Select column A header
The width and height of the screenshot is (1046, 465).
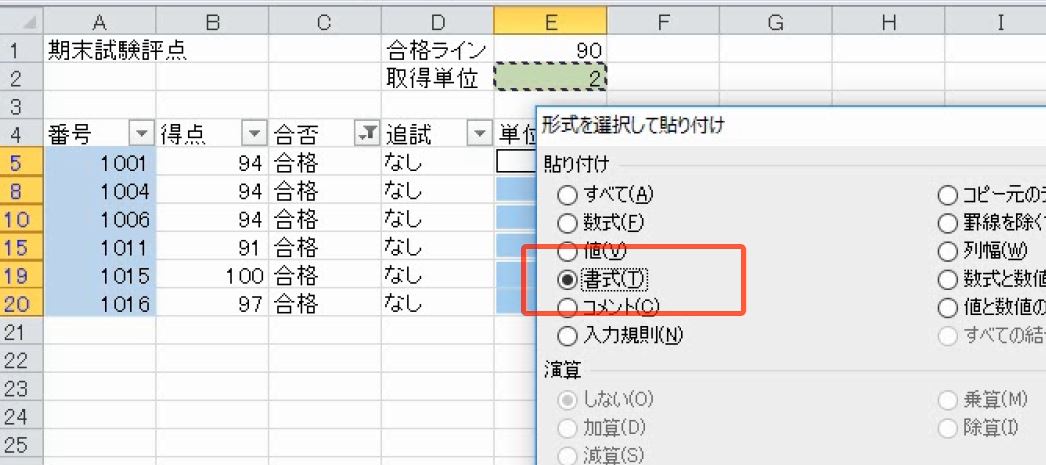pos(99,22)
